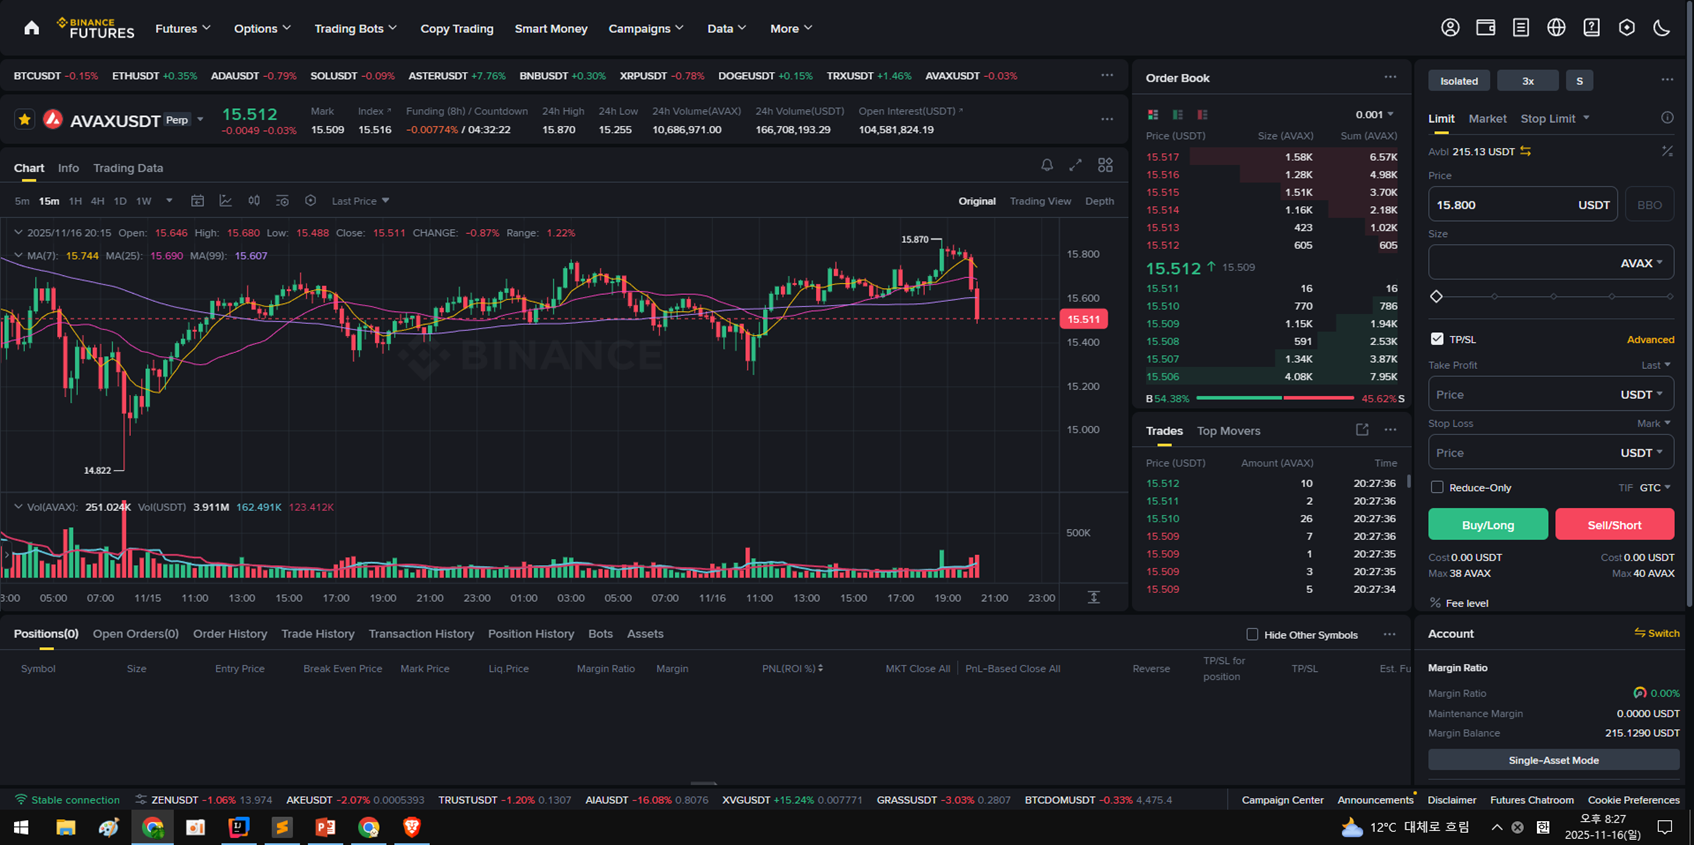Open the Futures dropdown menu

[183, 28]
